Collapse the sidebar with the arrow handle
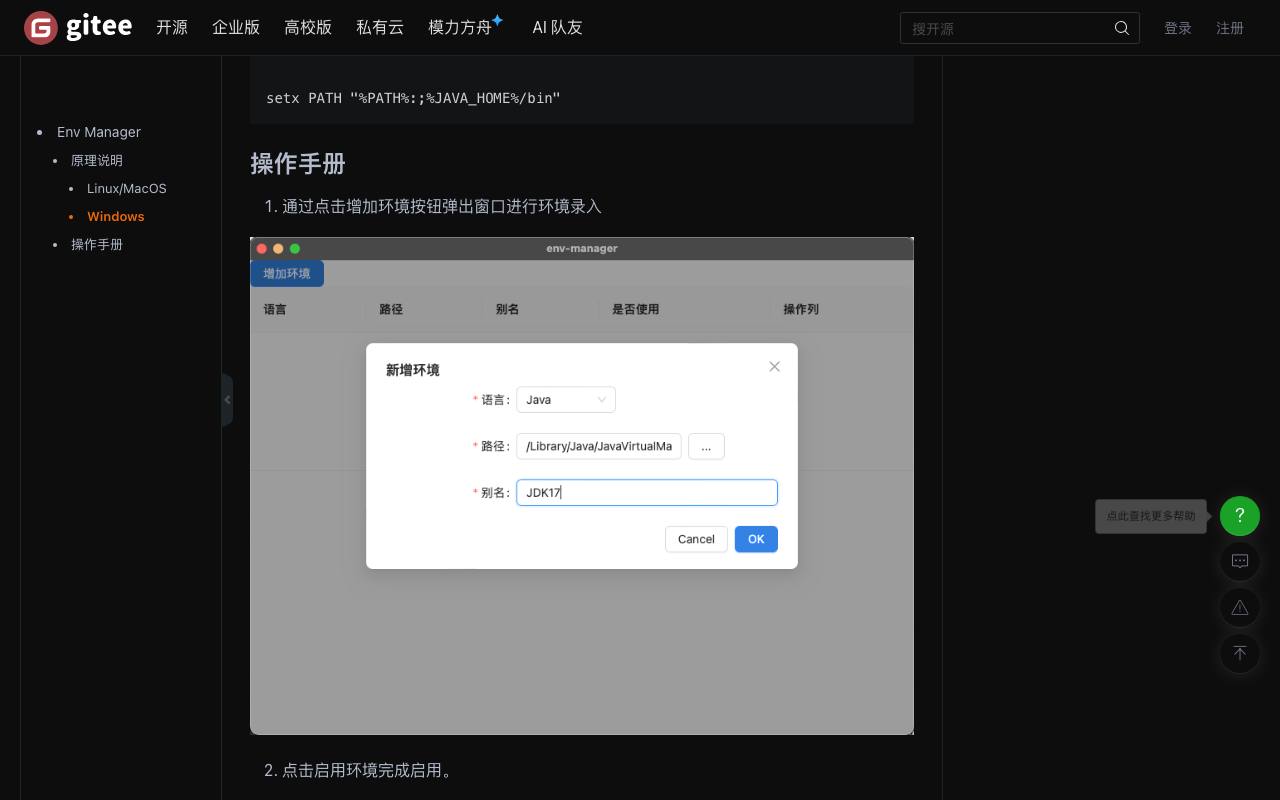Image resolution: width=1280 pixels, height=800 pixels. click(227, 400)
